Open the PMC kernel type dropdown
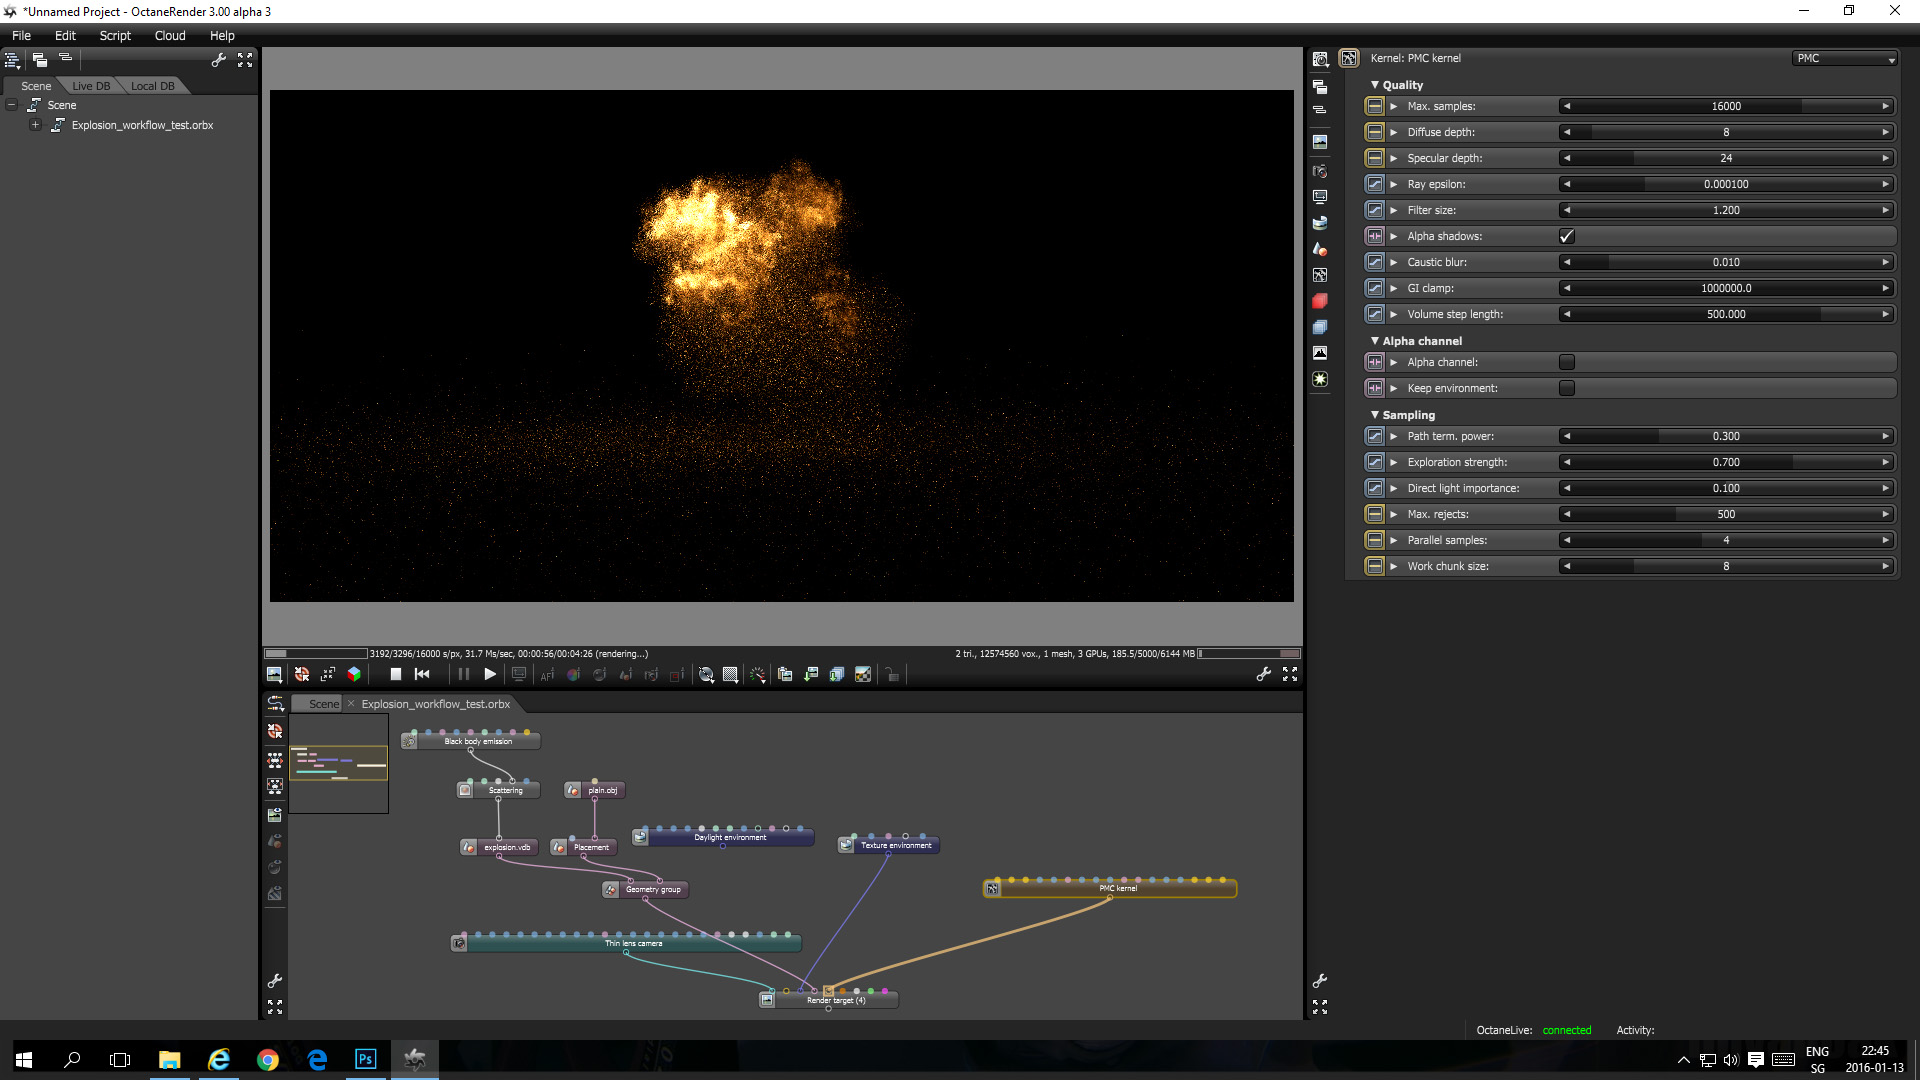This screenshot has height=1080, width=1920. (1844, 59)
